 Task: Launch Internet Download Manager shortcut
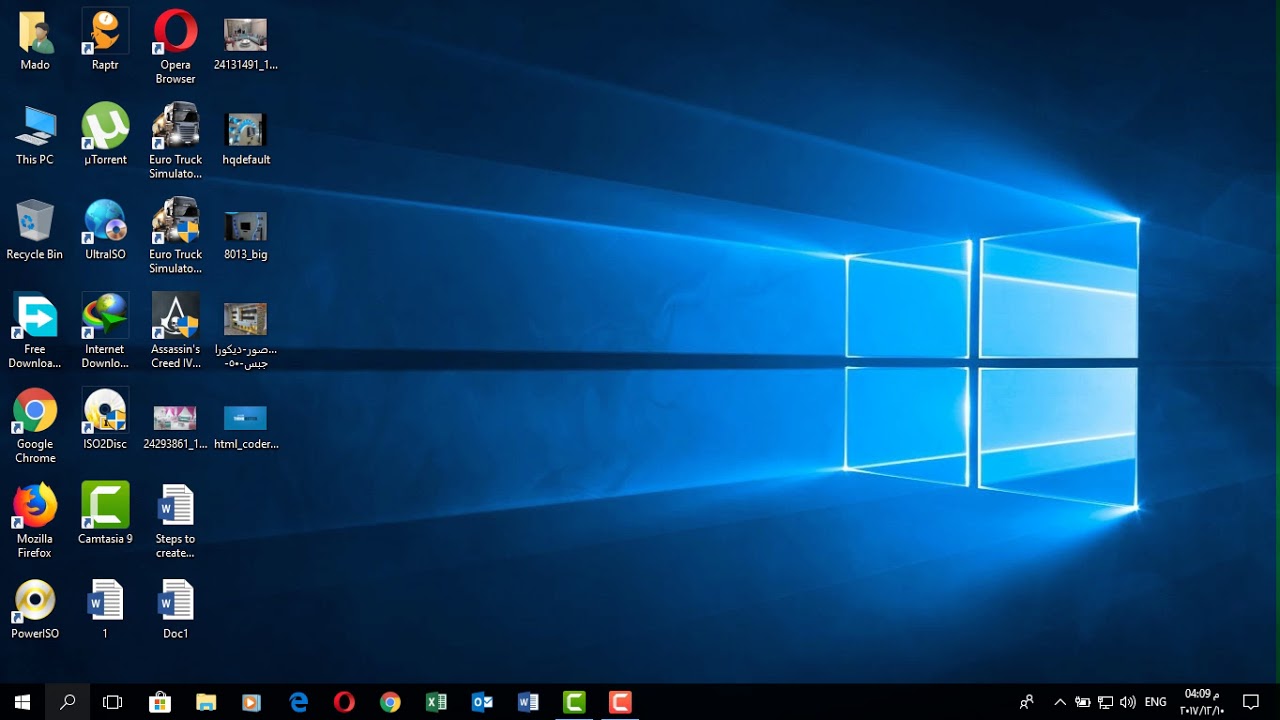[105, 316]
